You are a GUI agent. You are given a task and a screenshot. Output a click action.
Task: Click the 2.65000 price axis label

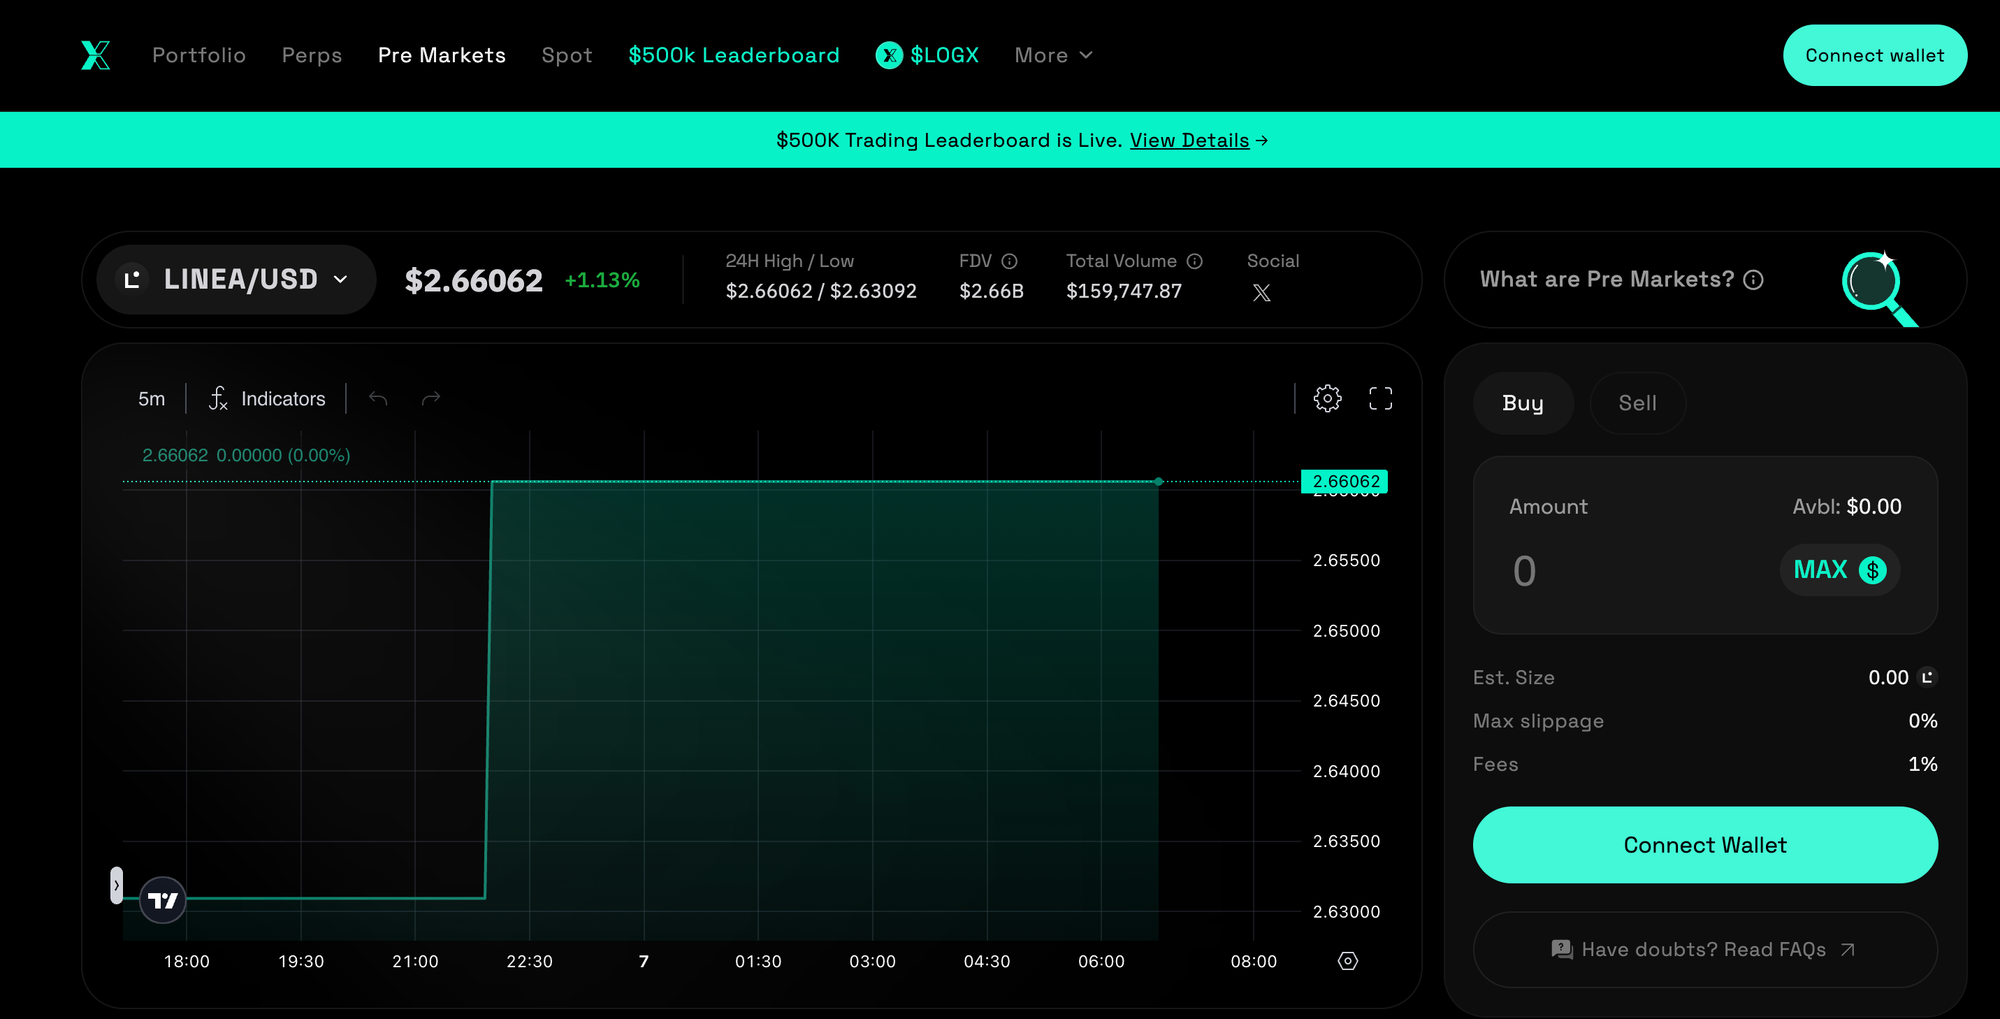[x=1346, y=631]
